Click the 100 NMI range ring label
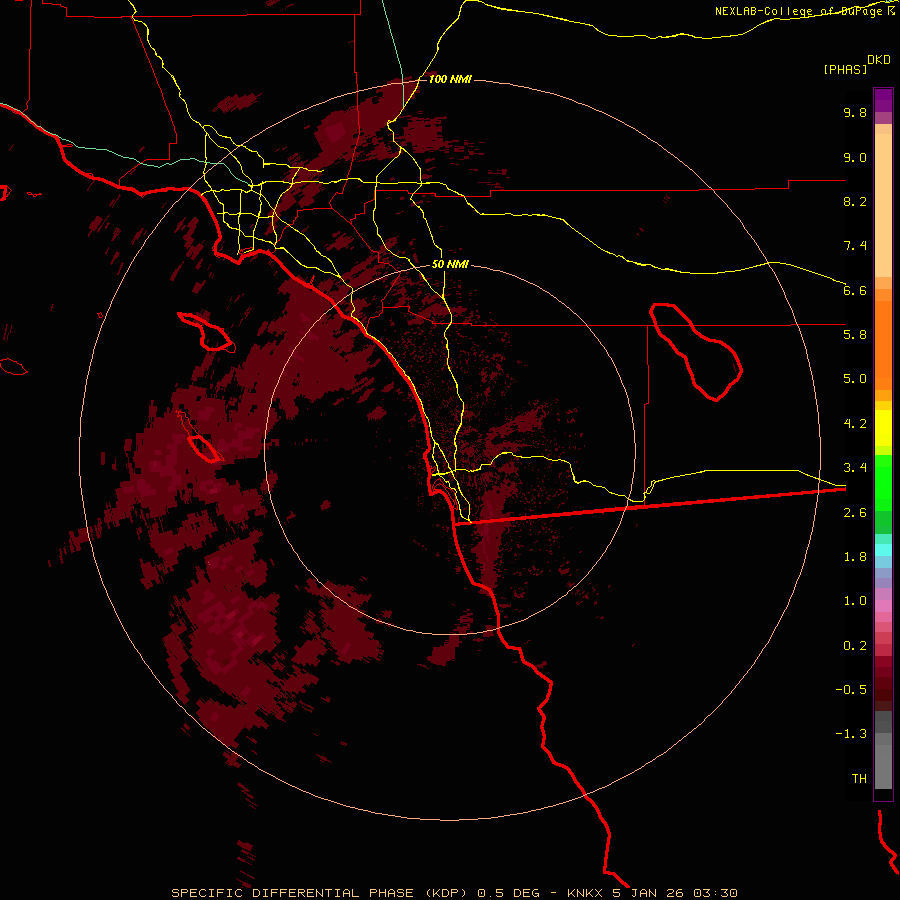This screenshot has width=900, height=900. point(450,79)
